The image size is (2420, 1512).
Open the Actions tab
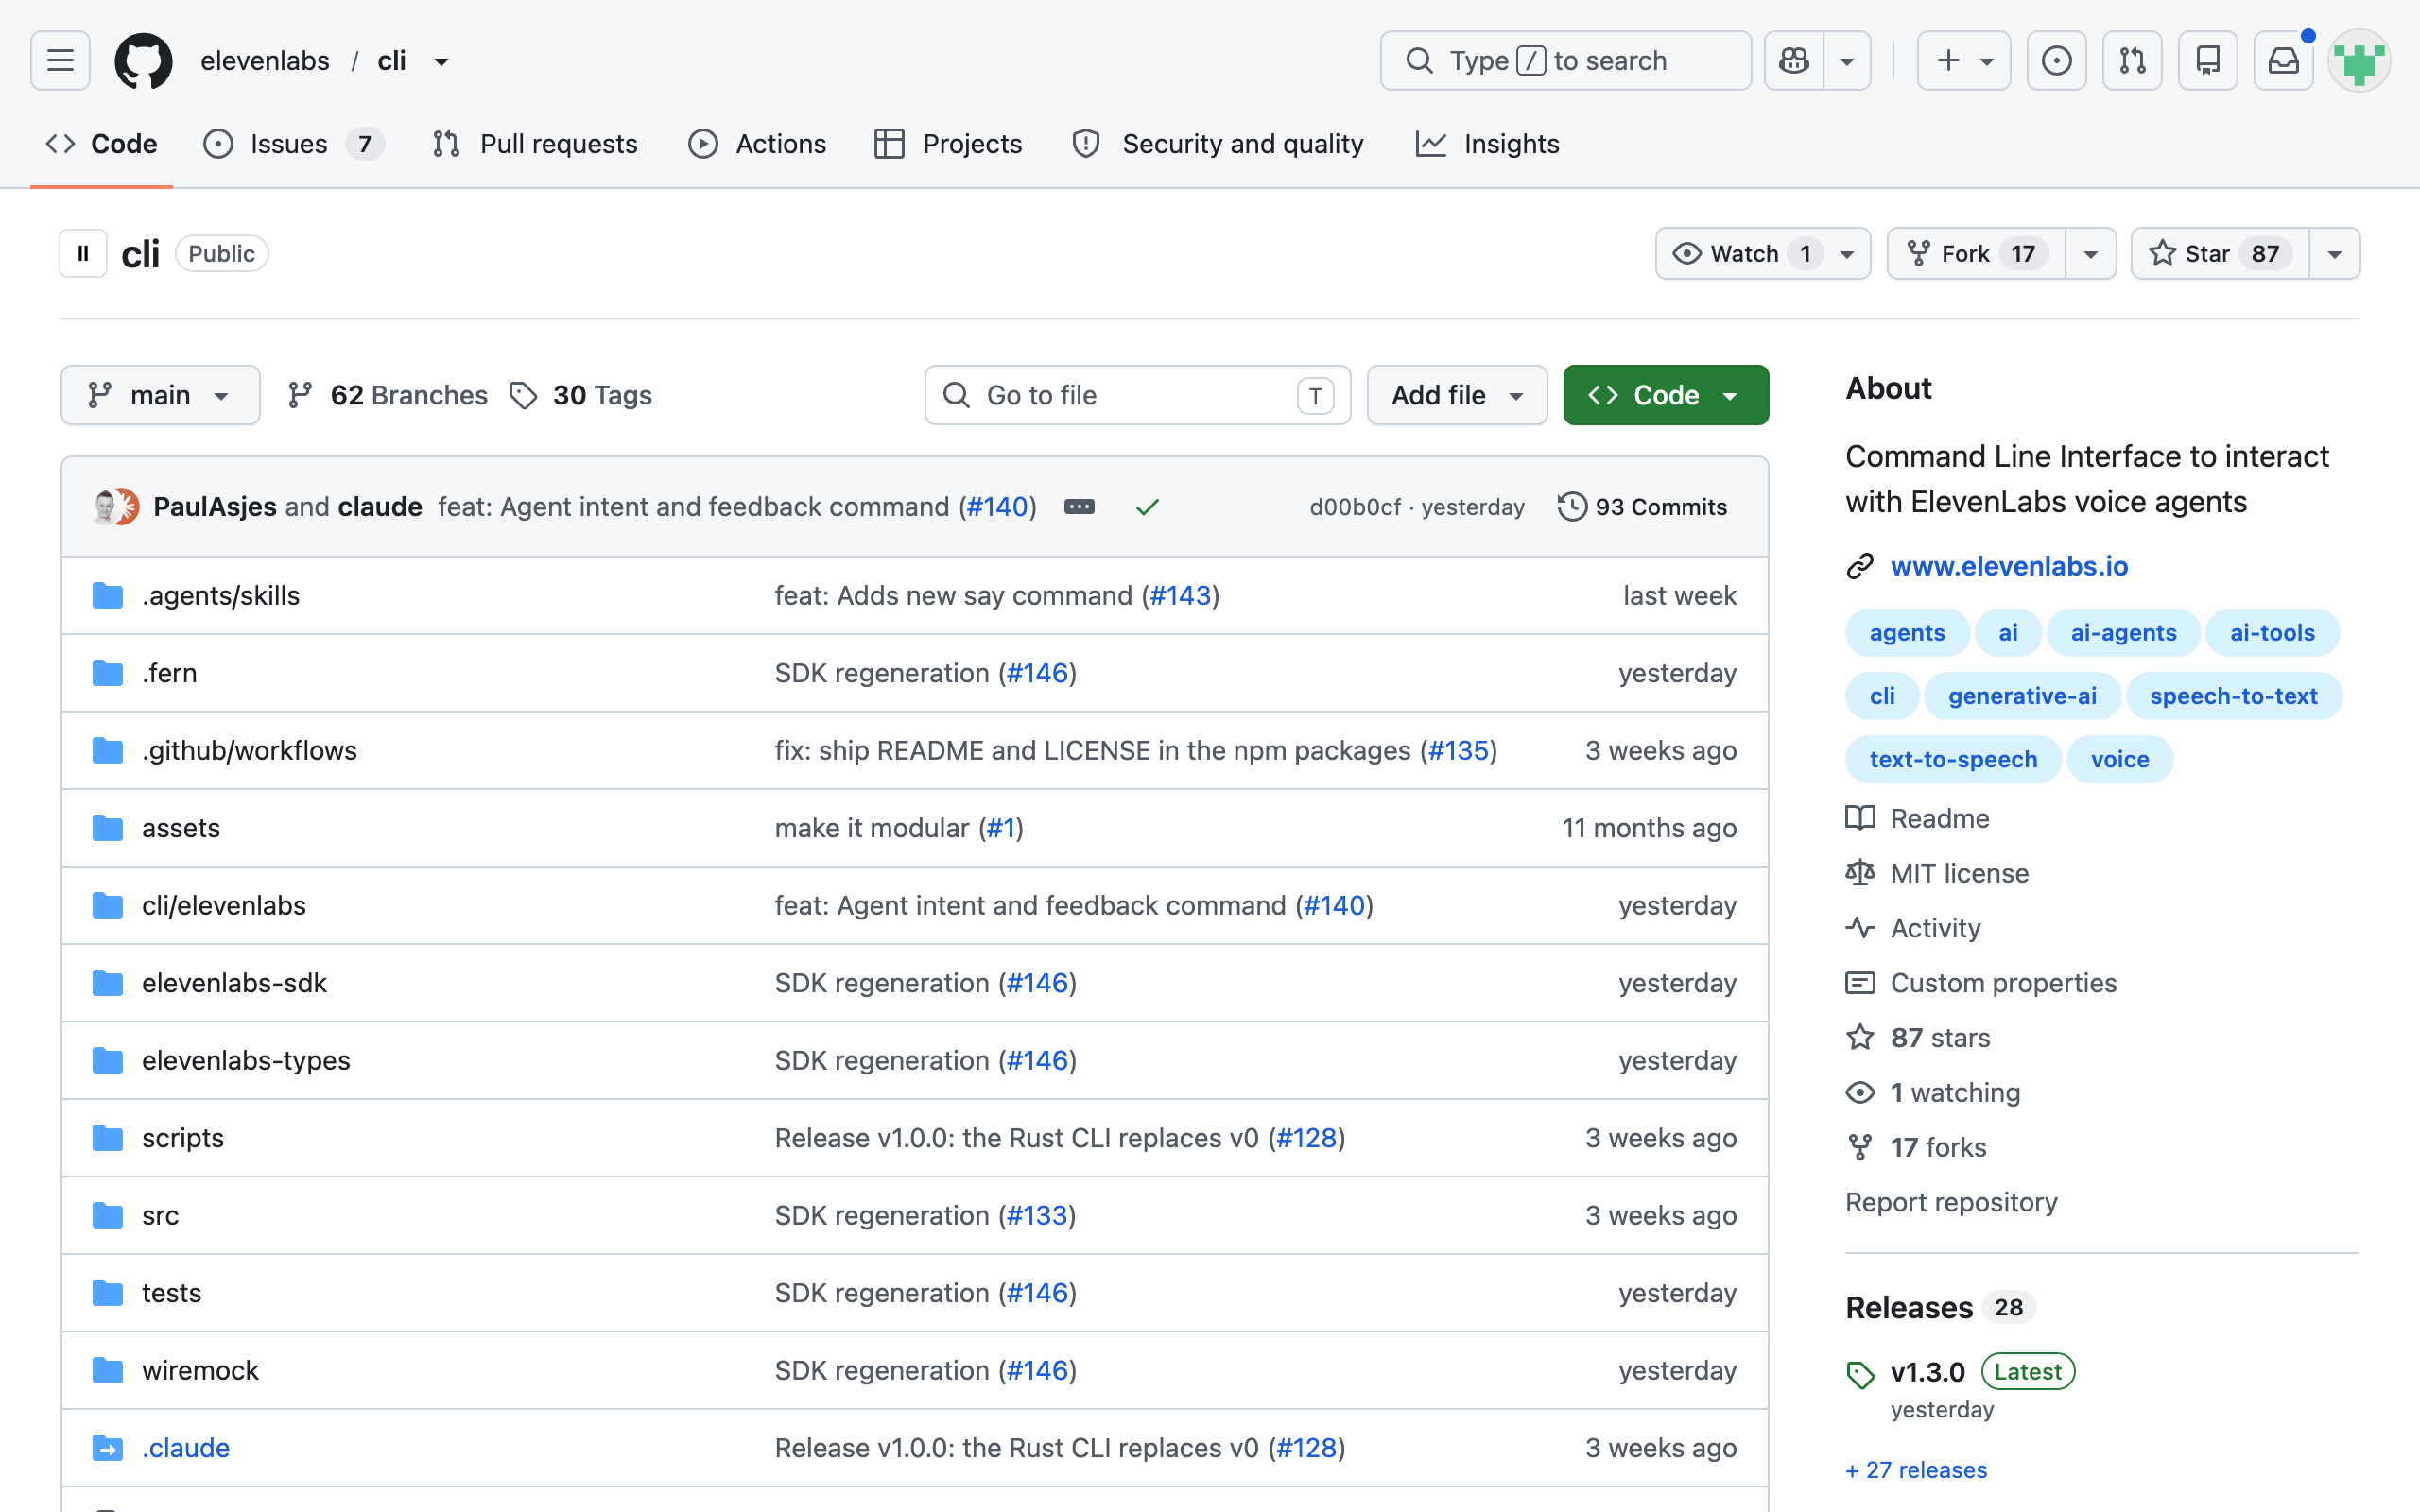point(757,144)
